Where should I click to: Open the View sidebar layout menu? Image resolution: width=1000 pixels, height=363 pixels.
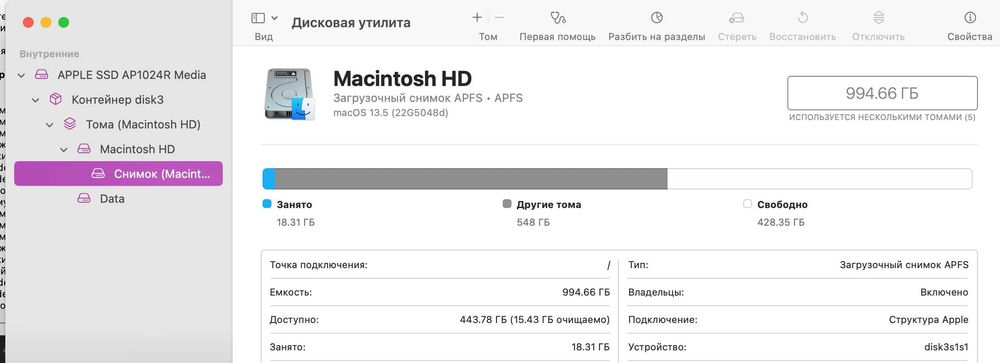tap(274, 18)
